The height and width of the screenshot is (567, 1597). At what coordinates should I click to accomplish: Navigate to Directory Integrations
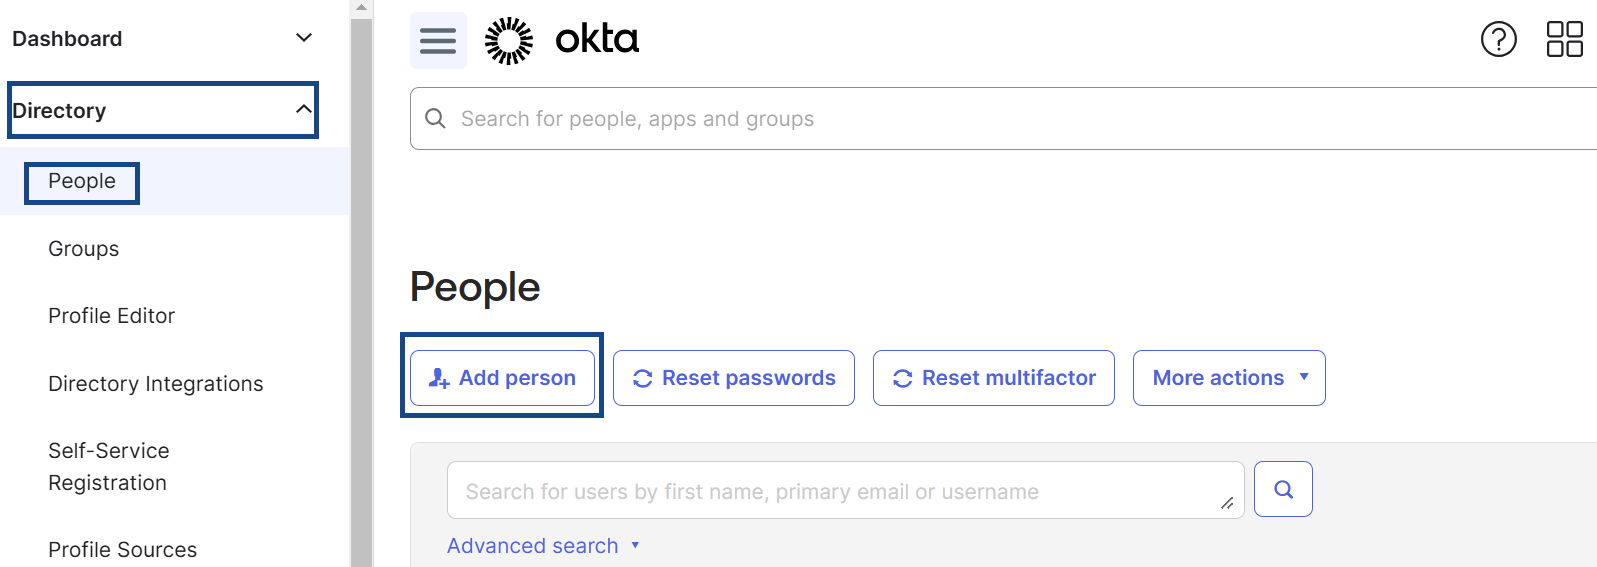click(x=156, y=384)
